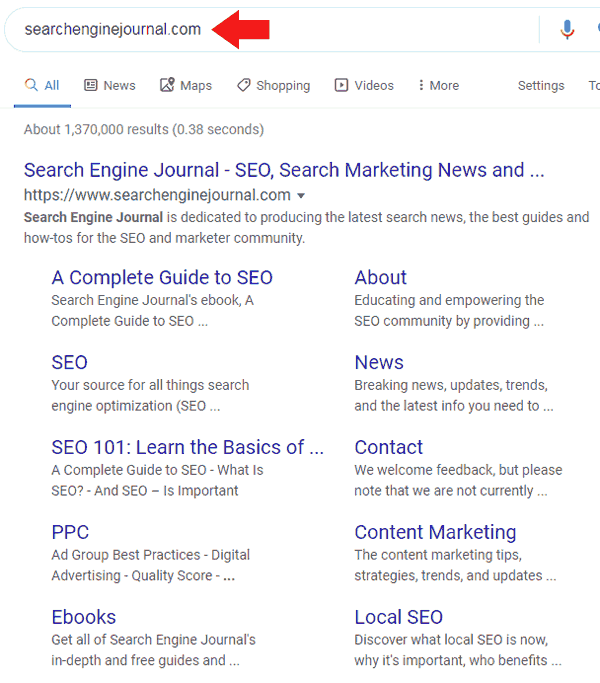This screenshot has width=600, height=683.
Task: Click the 'Your source for all things search' snippet
Action: [x=150, y=396]
